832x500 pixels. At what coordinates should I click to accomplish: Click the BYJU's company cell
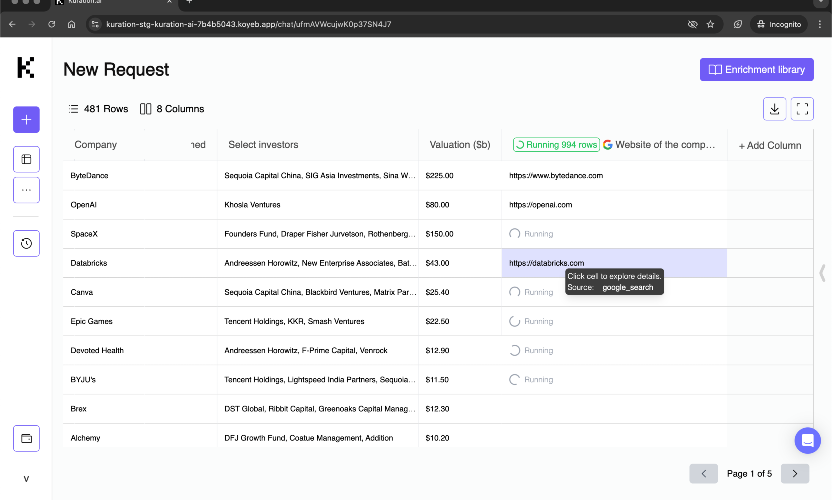coord(140,380)
